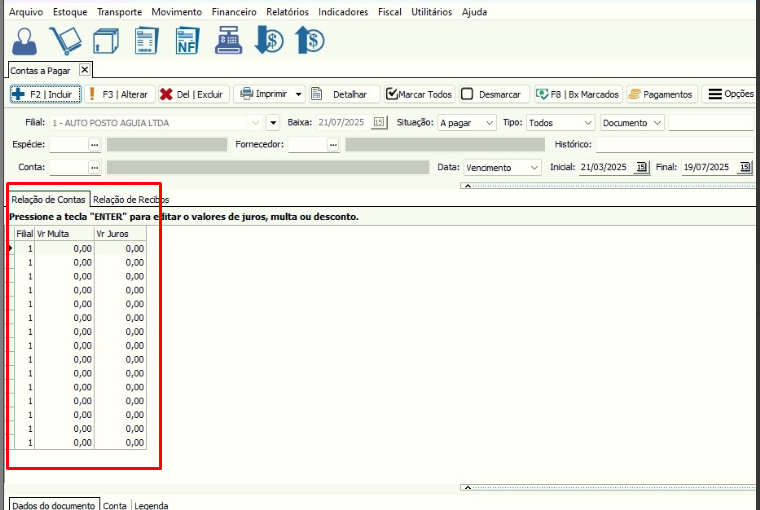Image resolution: width=760 pixels, height=510 pixels.
Task: Click Desmarcar to uncheck all
Action: click(491, 94)
